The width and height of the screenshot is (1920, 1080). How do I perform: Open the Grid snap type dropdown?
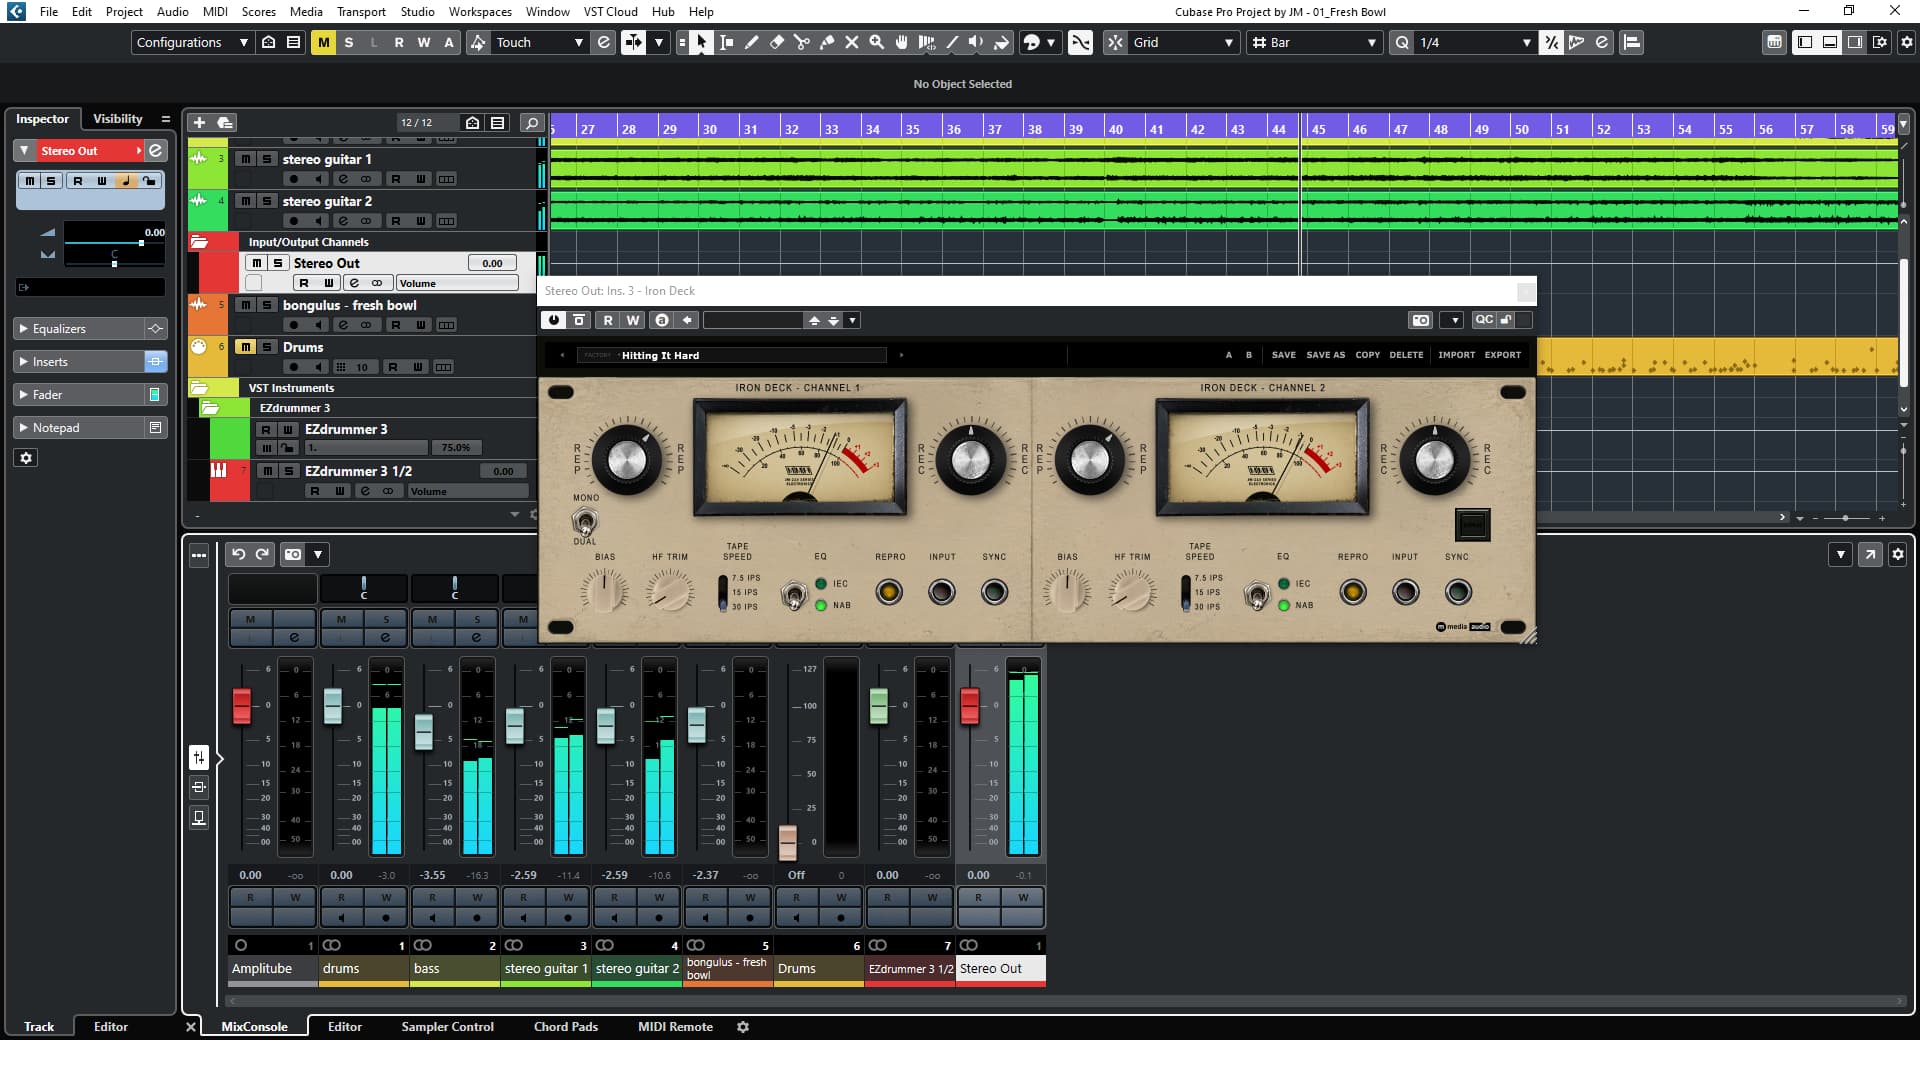[x=1183, y=42]
